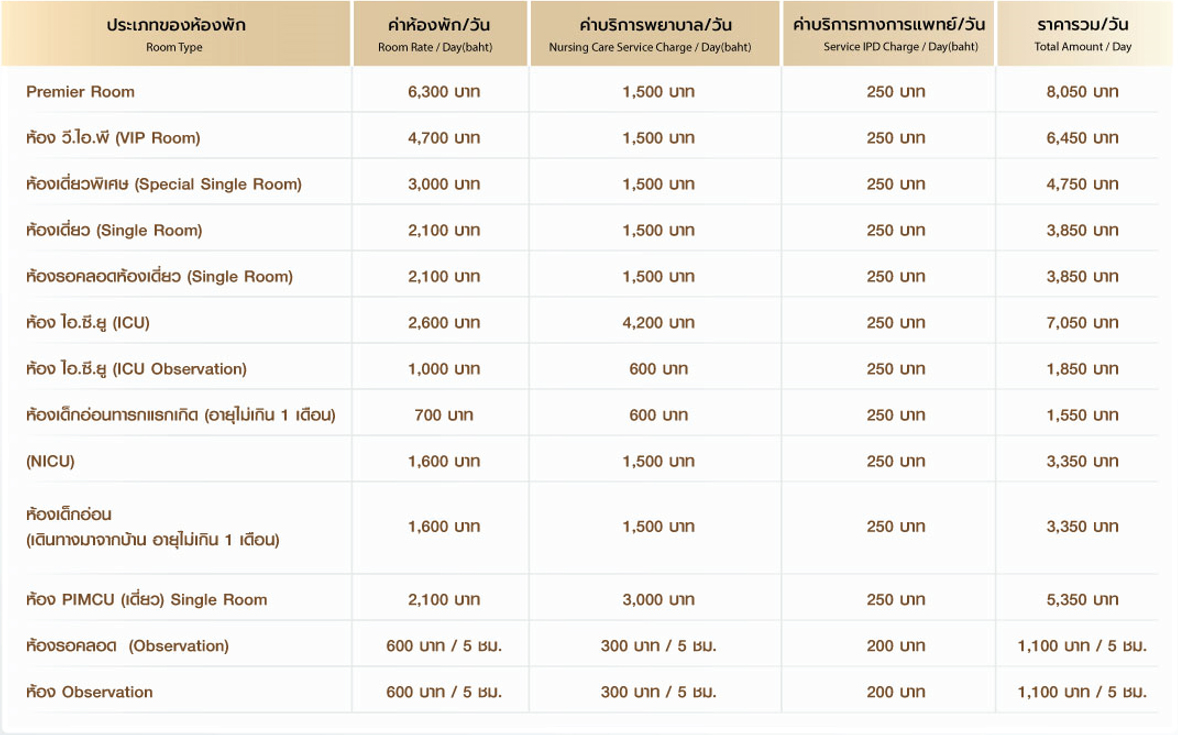Select the Special Single Room label
1178x735 pixels.
164,184
